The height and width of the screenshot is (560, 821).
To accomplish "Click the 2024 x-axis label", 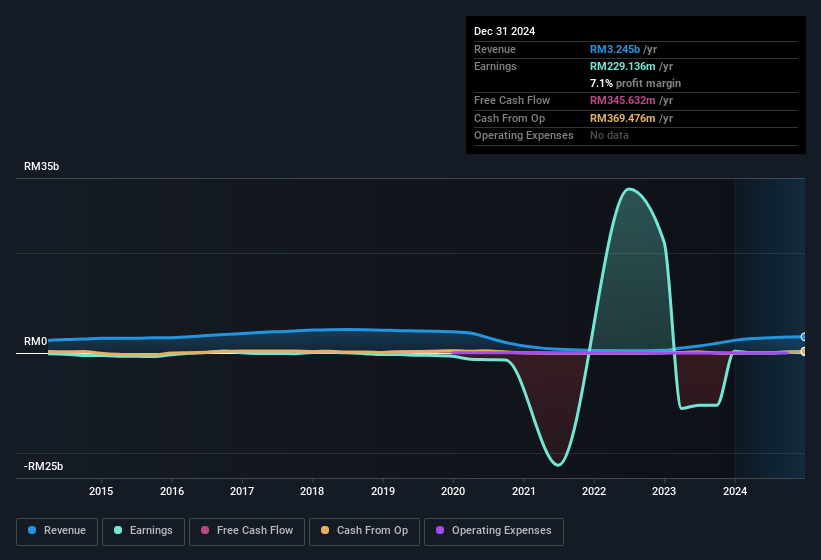I will point(735,491).
